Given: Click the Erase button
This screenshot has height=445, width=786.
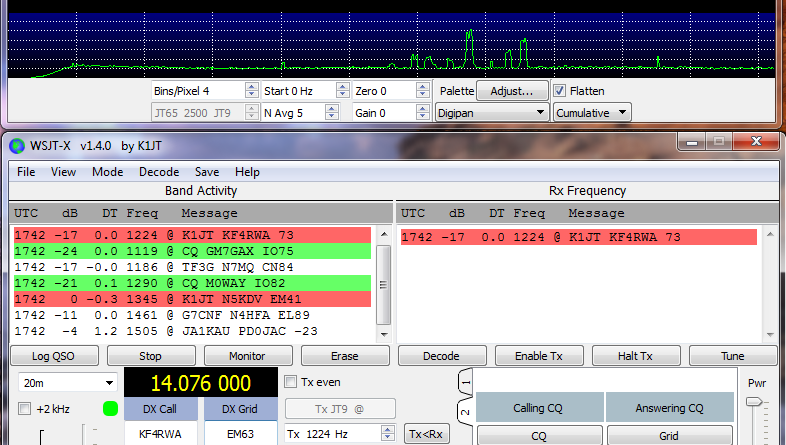Looking at the screenshot, I should 345,356.
